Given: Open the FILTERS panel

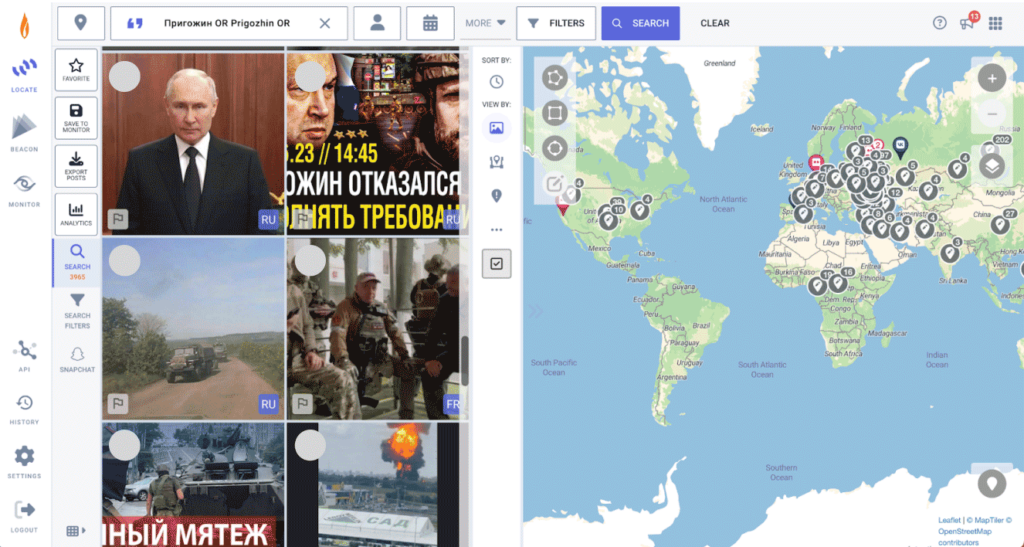Looking at the screenshot, I should 556,23.
